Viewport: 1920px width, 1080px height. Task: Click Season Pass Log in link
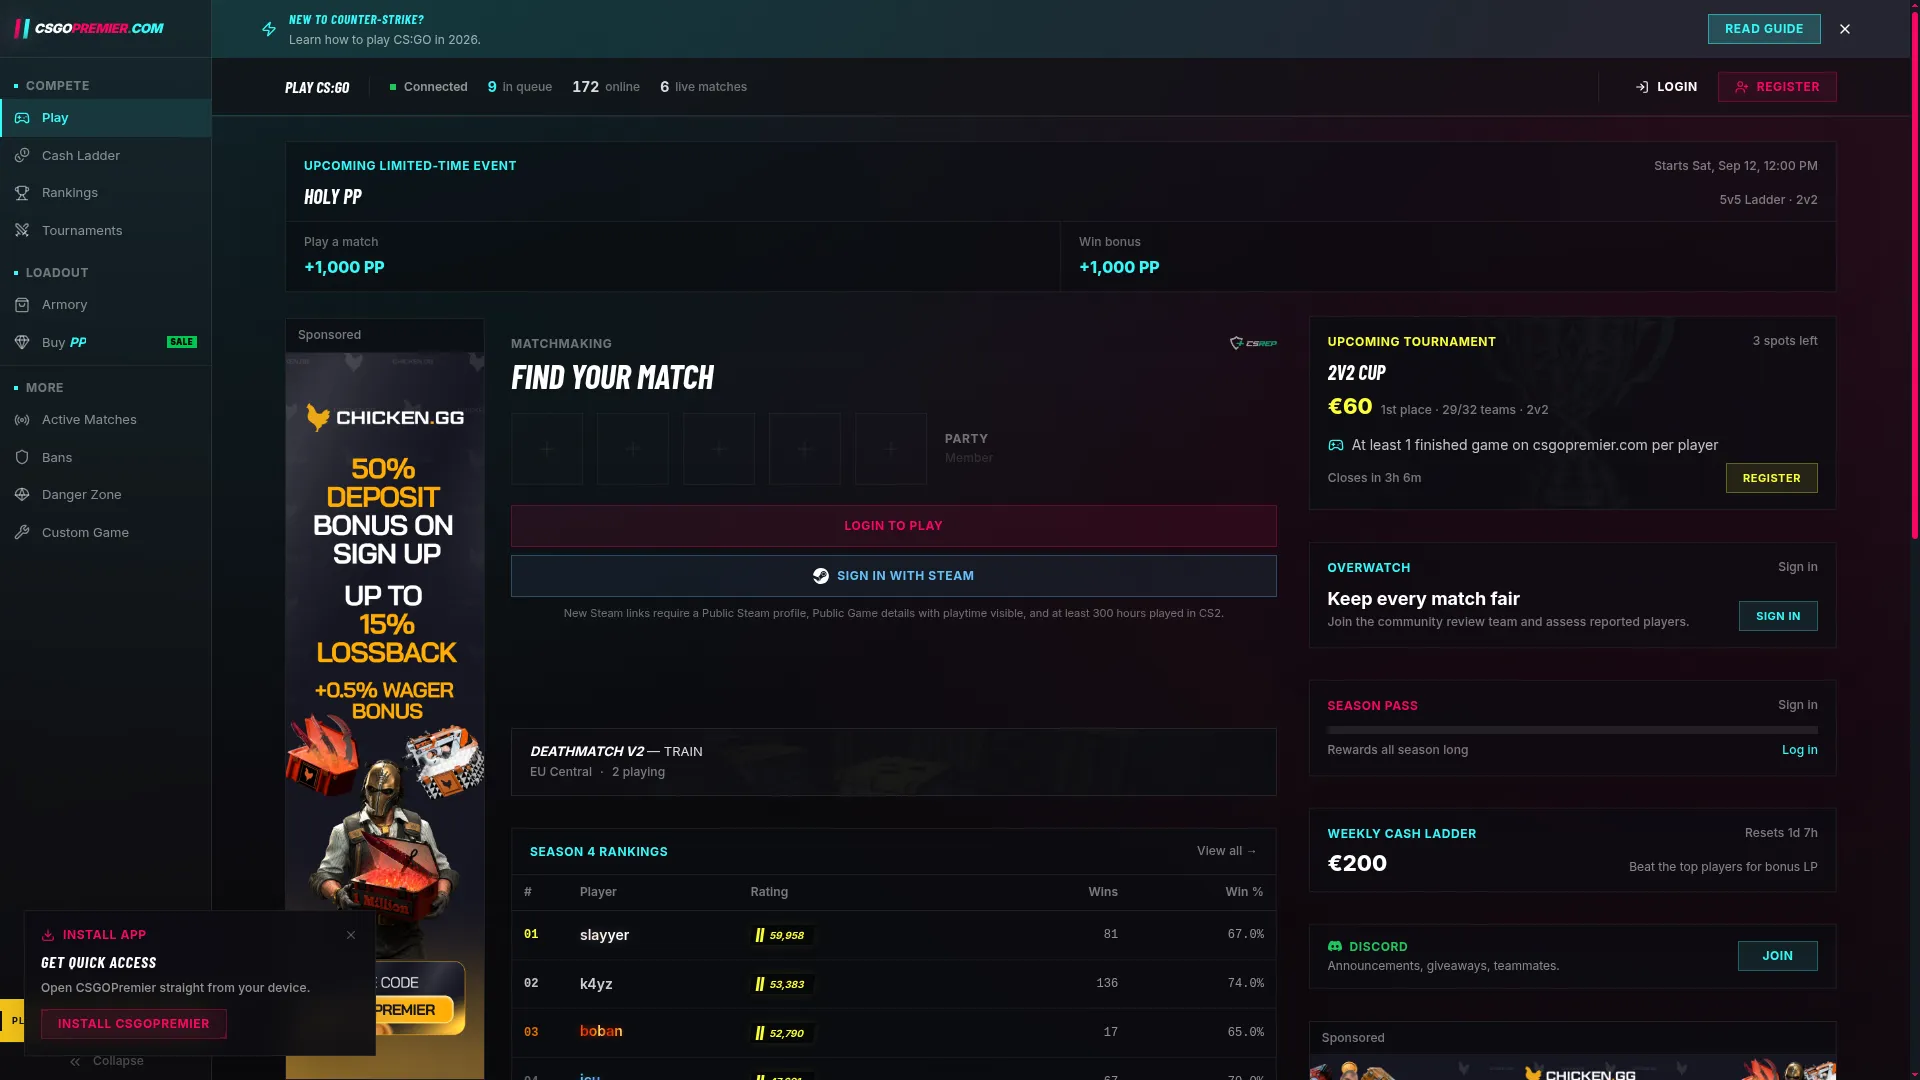(x=1799, y=750)
